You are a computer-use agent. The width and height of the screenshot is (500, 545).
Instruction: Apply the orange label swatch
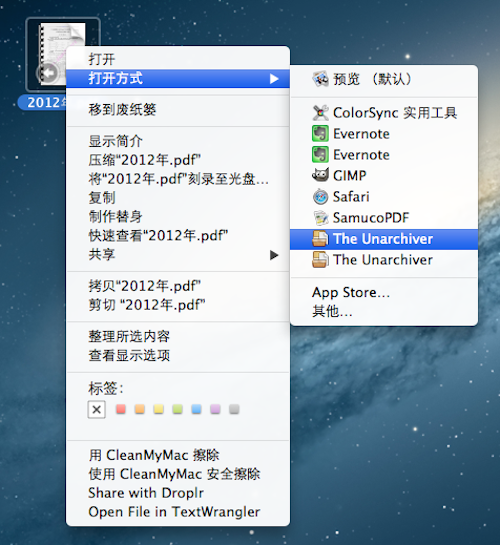(x=140, y=409)
